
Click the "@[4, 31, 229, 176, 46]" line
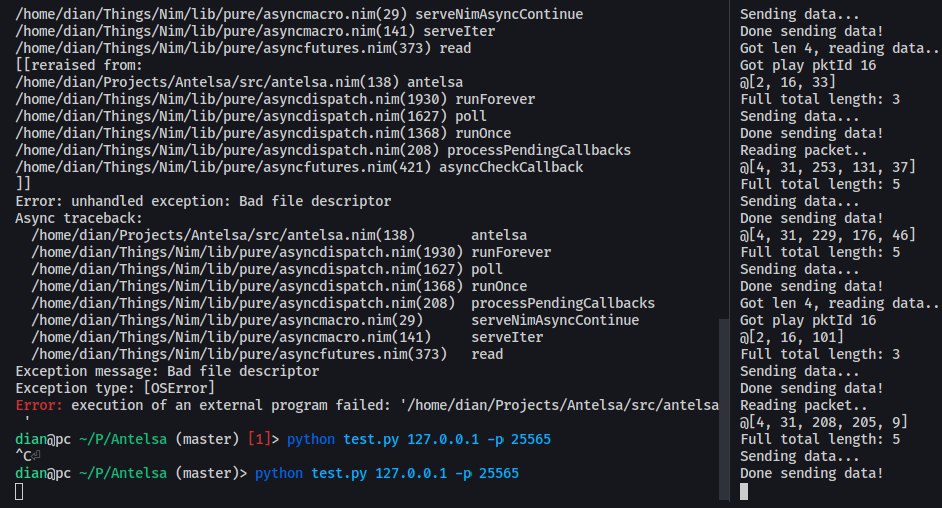[828, 235]
